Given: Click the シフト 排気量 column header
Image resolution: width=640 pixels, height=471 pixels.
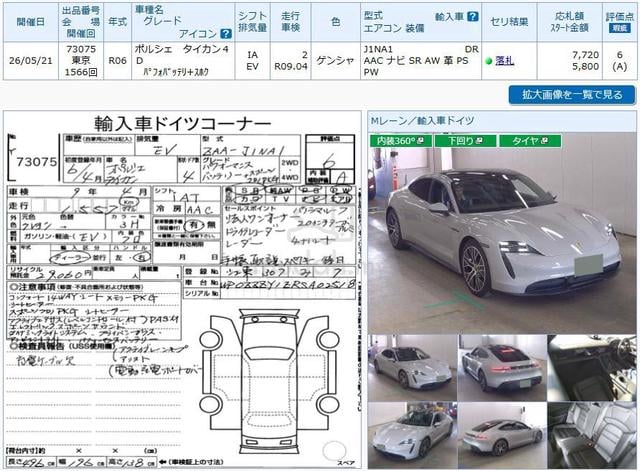Looking at the screenshot, I should [252, 22].
